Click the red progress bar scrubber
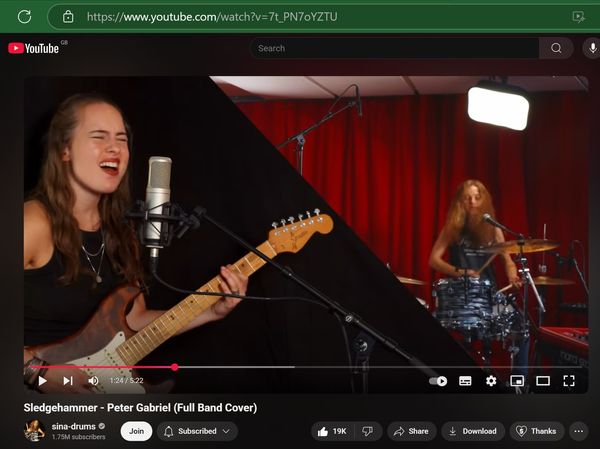This screenshot has width=600, height=449. coord(174,367)
